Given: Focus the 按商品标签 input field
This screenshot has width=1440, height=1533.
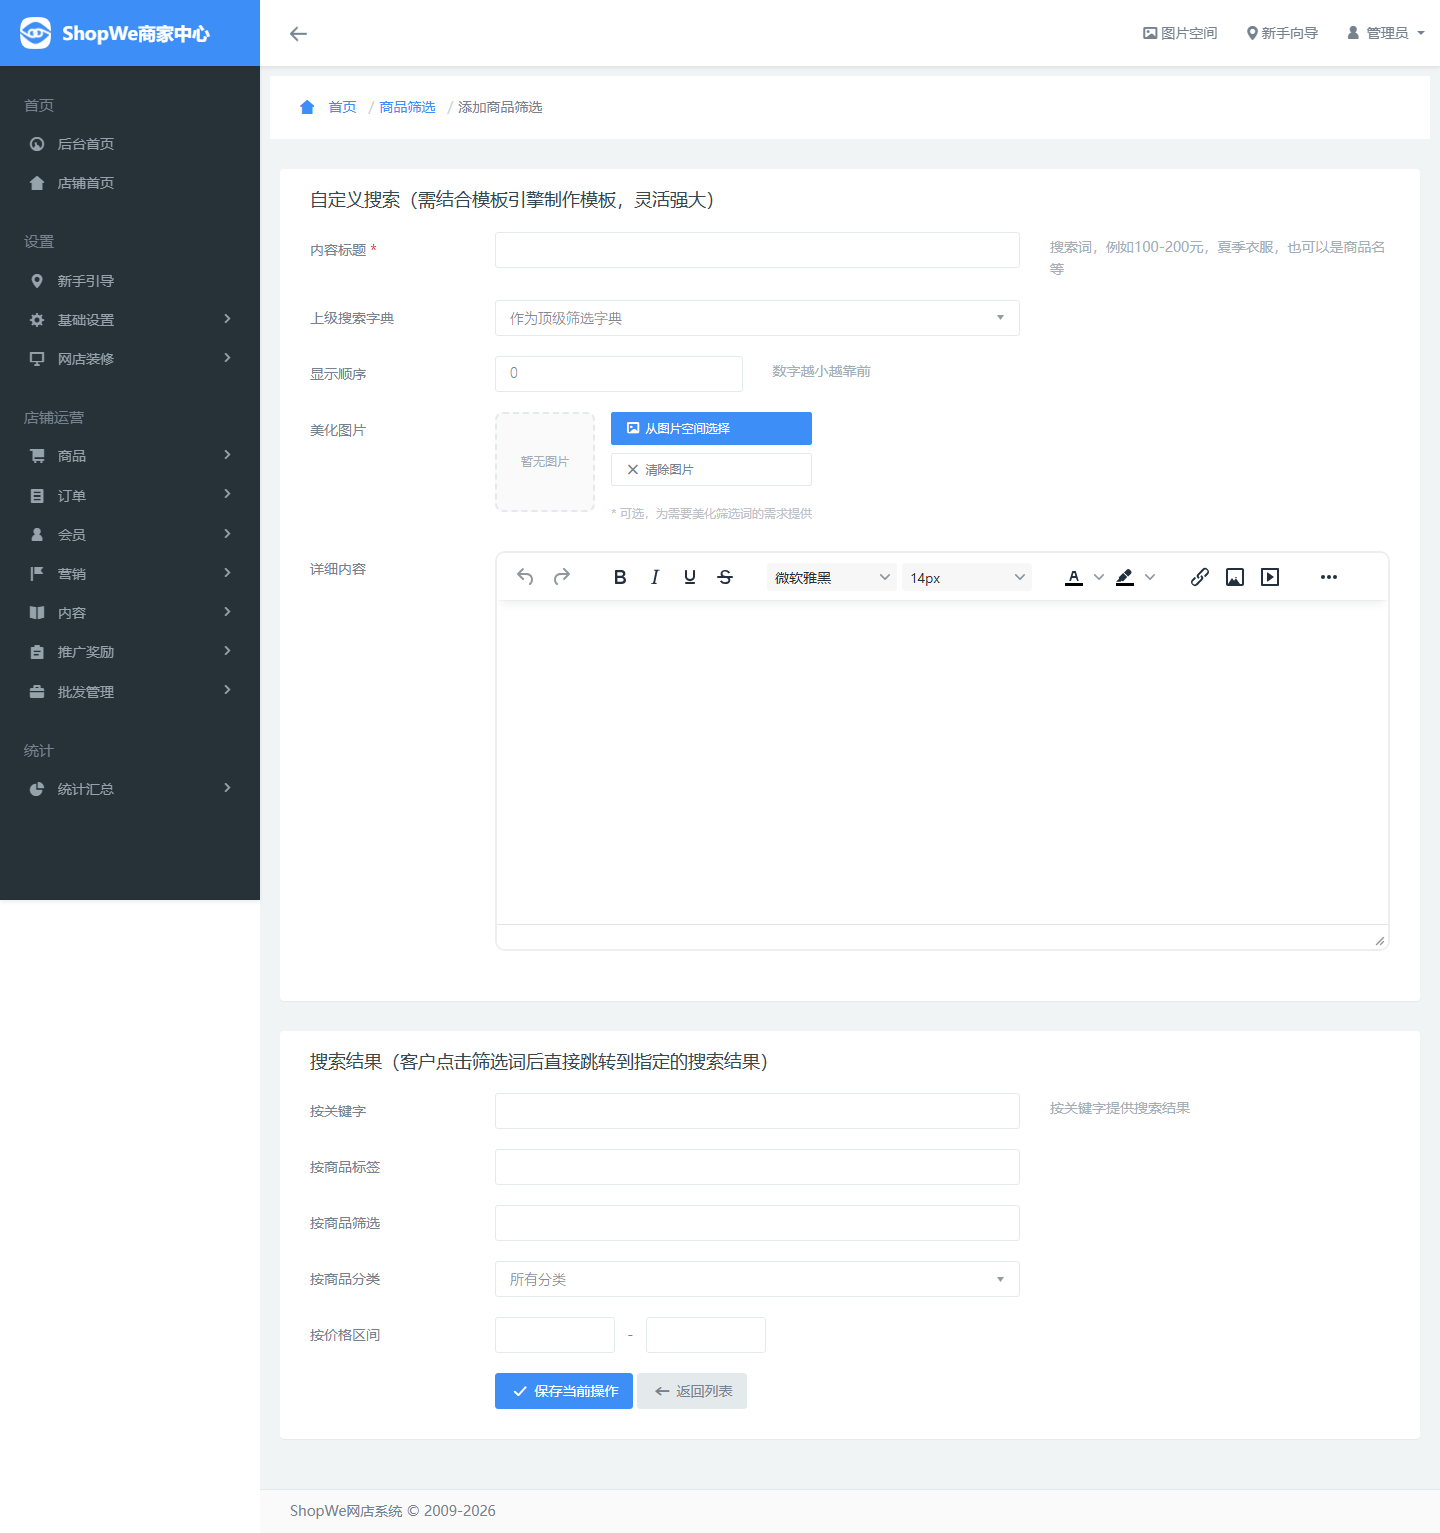Looking at the screenshot, I should click(757, 1167).
